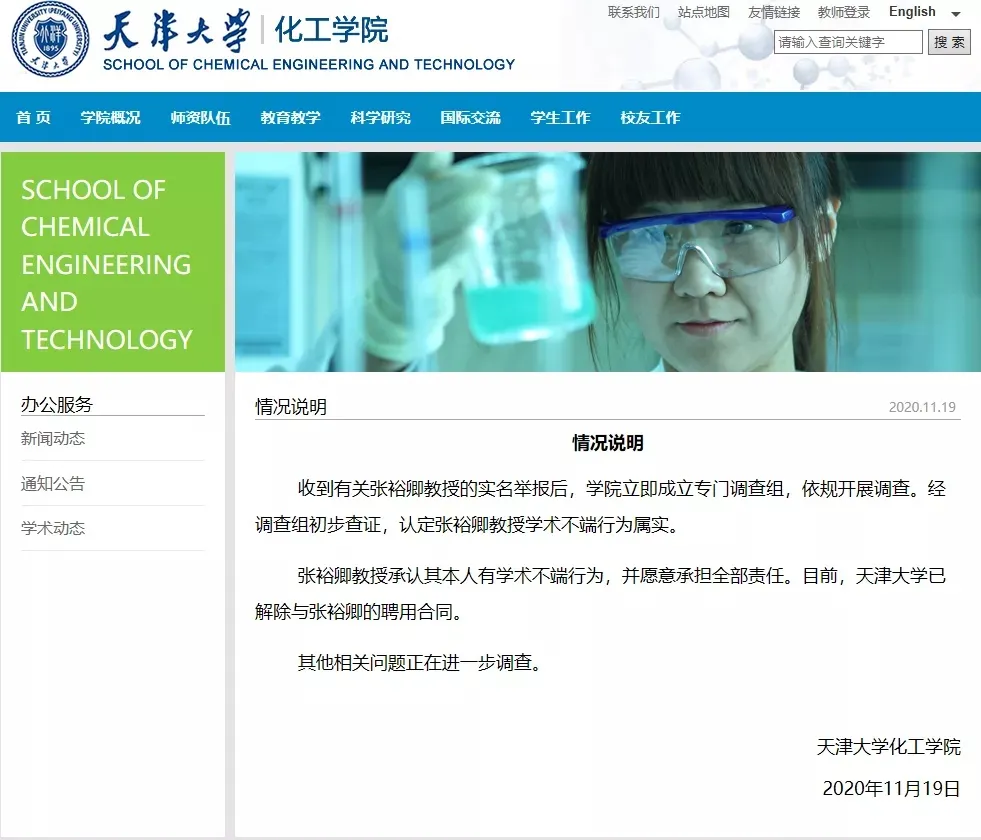981x840 pixels.
Task: Open the 教师登录 teacher login link
Action: pyautogui.click(x=844, y=12)
